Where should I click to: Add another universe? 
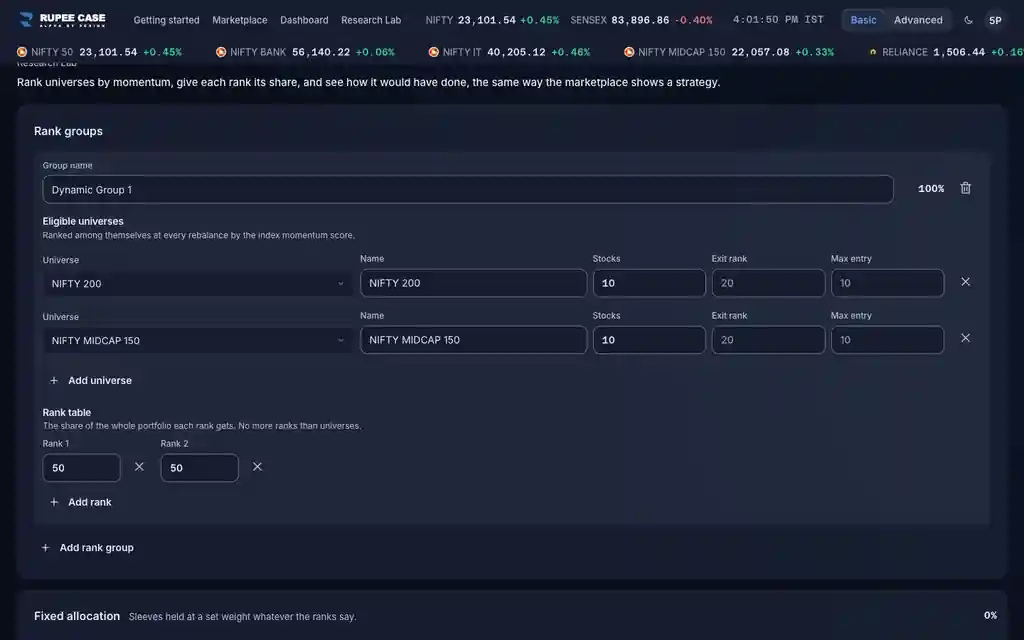click(x=91, y=380)
